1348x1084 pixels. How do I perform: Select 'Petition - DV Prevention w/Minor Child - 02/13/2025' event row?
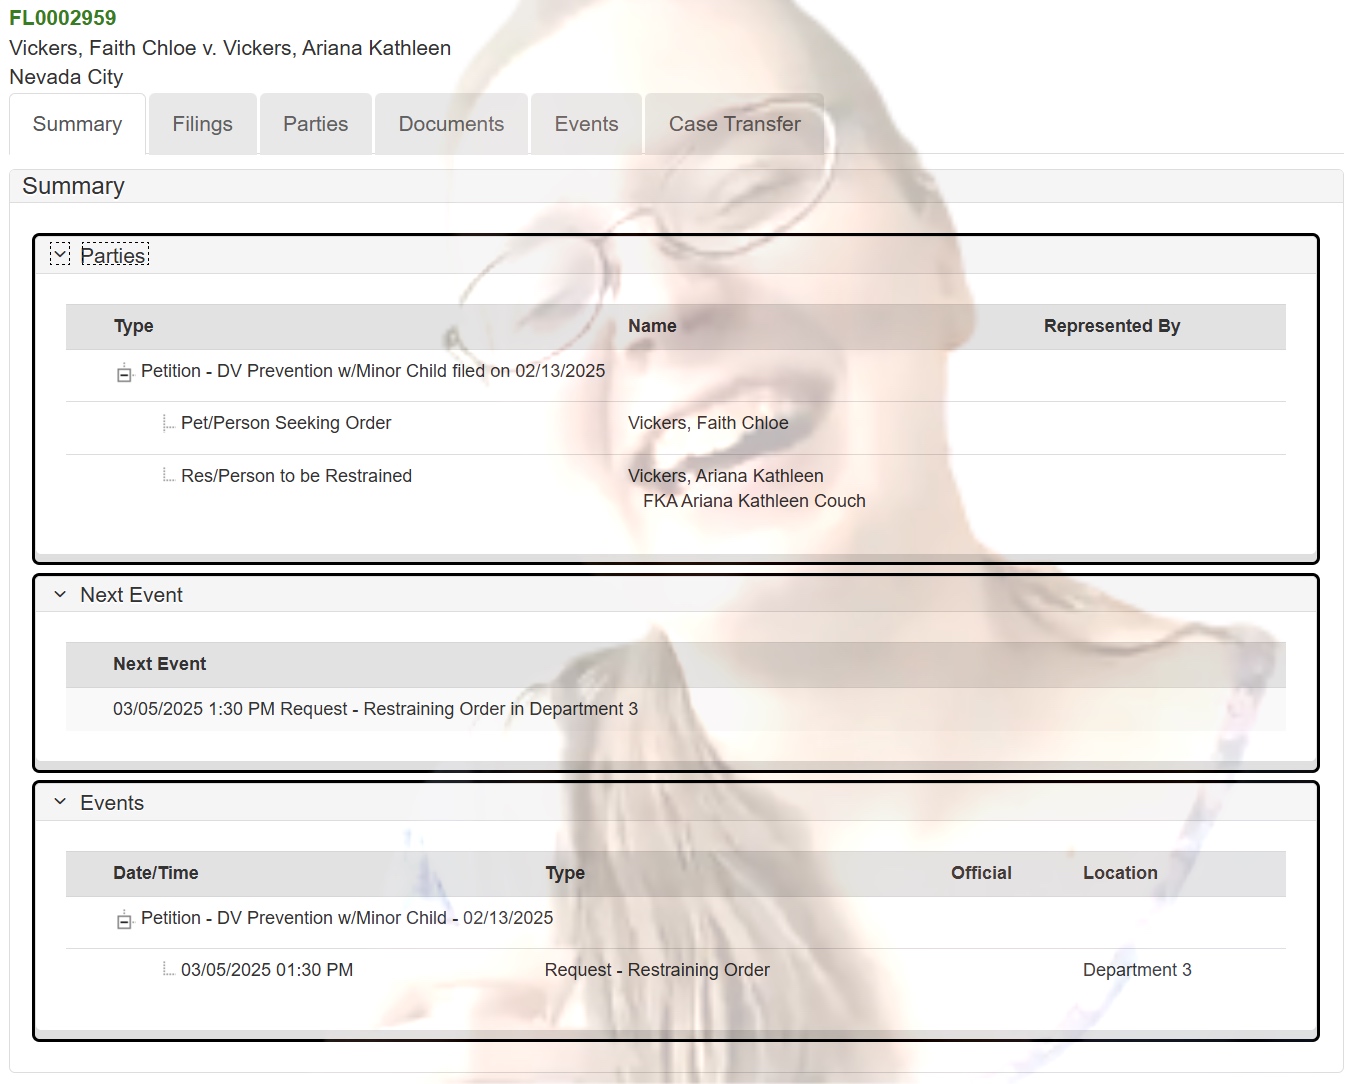[676, 922]
